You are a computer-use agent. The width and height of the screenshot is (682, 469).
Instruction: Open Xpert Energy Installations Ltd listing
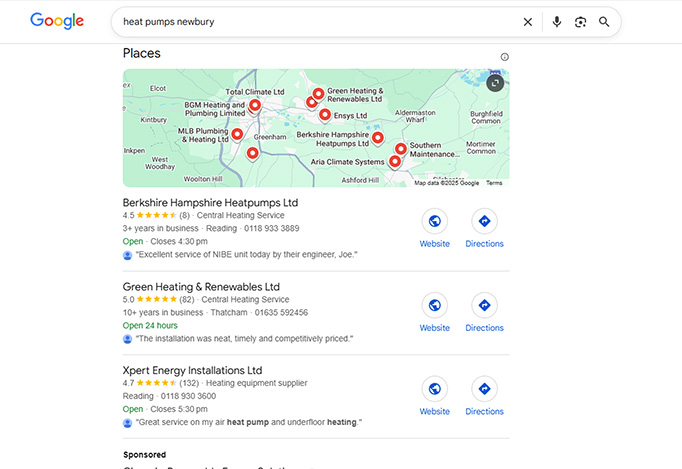tap(192, 370)
